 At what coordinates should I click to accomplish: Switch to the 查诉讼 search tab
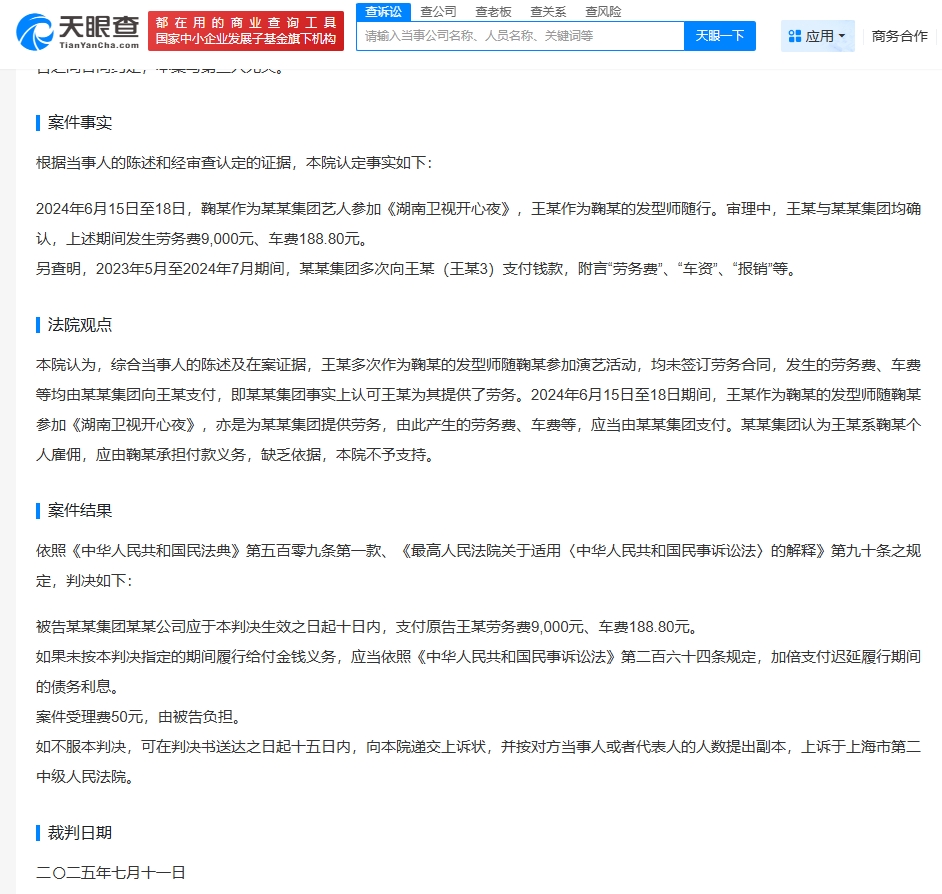pos(383,12)
